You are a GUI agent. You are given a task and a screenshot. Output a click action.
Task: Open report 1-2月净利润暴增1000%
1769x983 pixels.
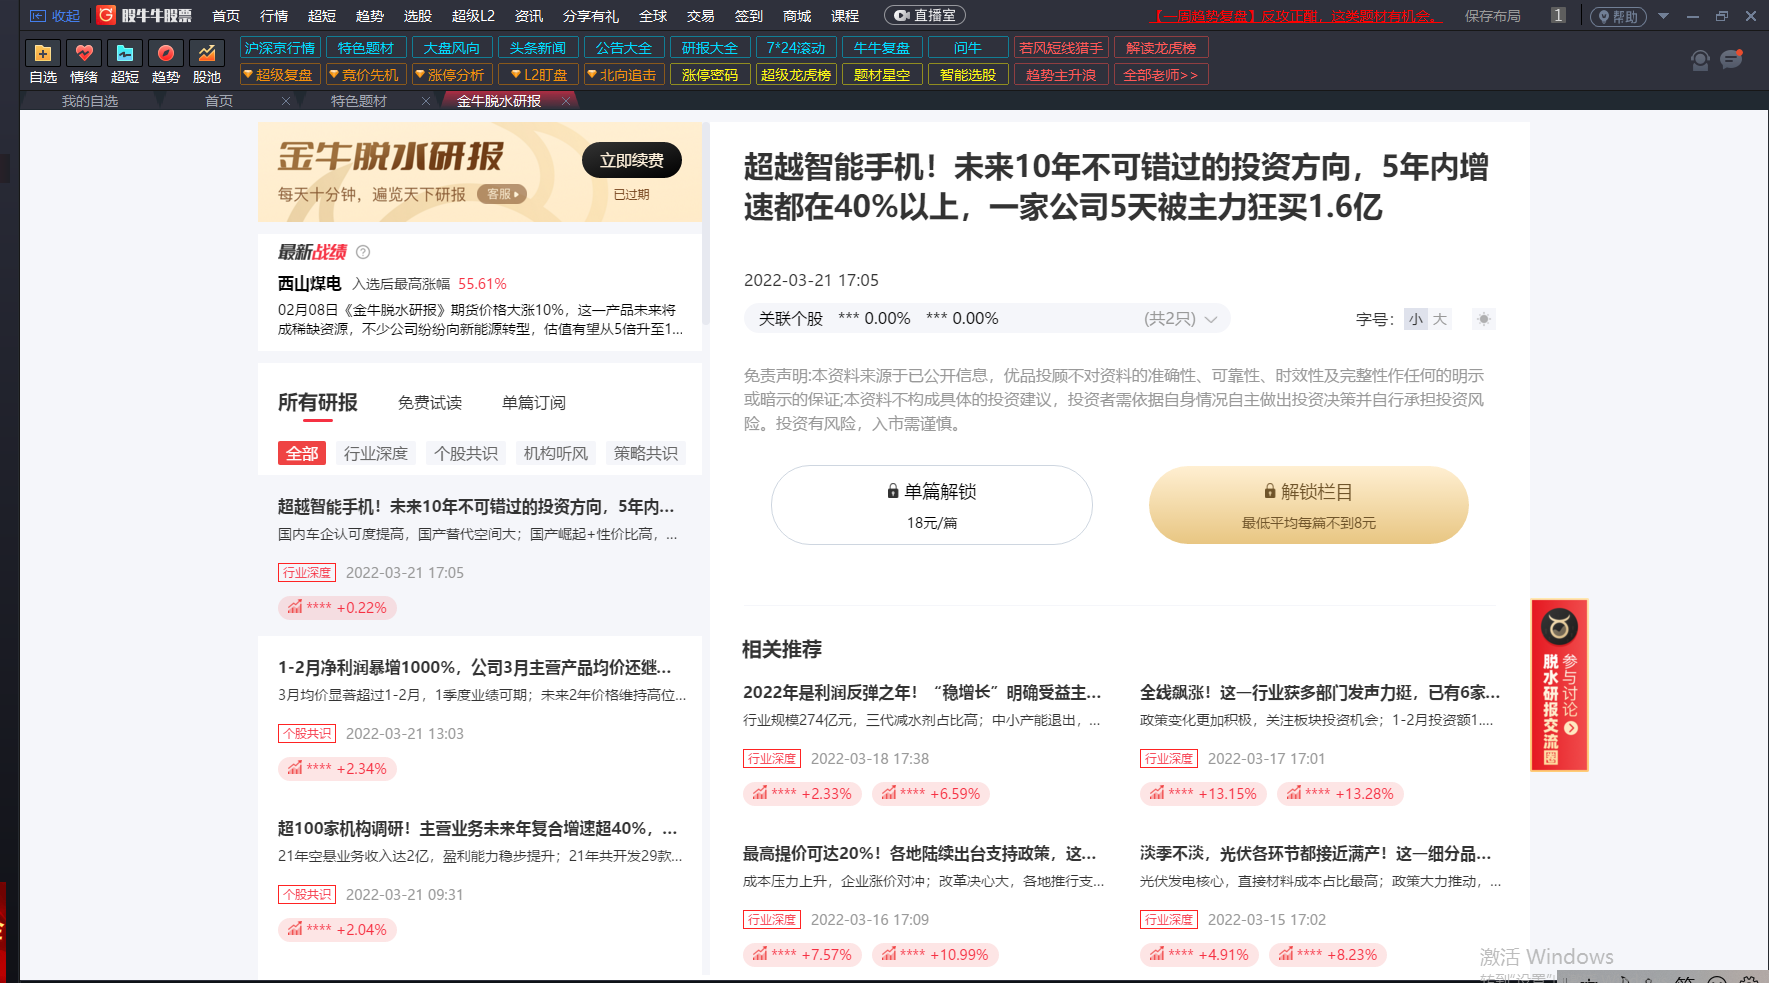pos(475,667)
